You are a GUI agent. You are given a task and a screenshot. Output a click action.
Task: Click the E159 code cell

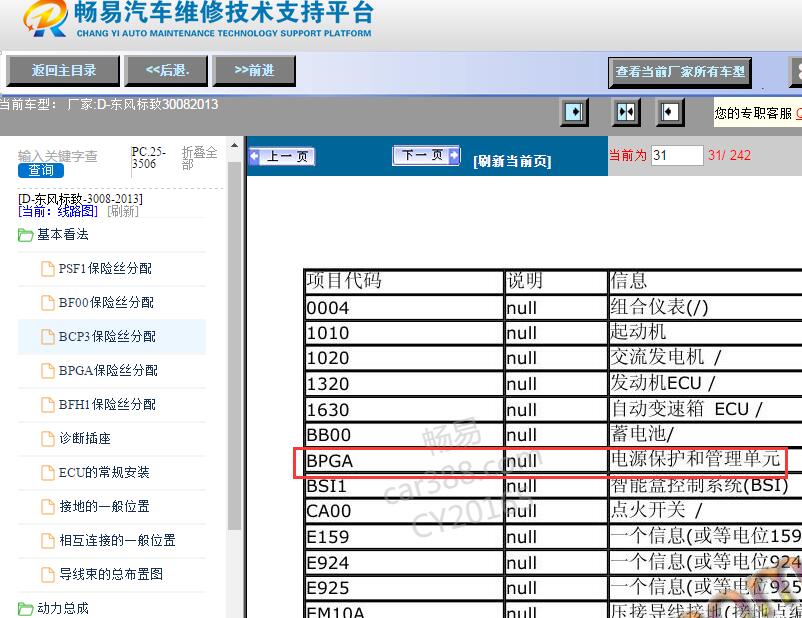404,537
